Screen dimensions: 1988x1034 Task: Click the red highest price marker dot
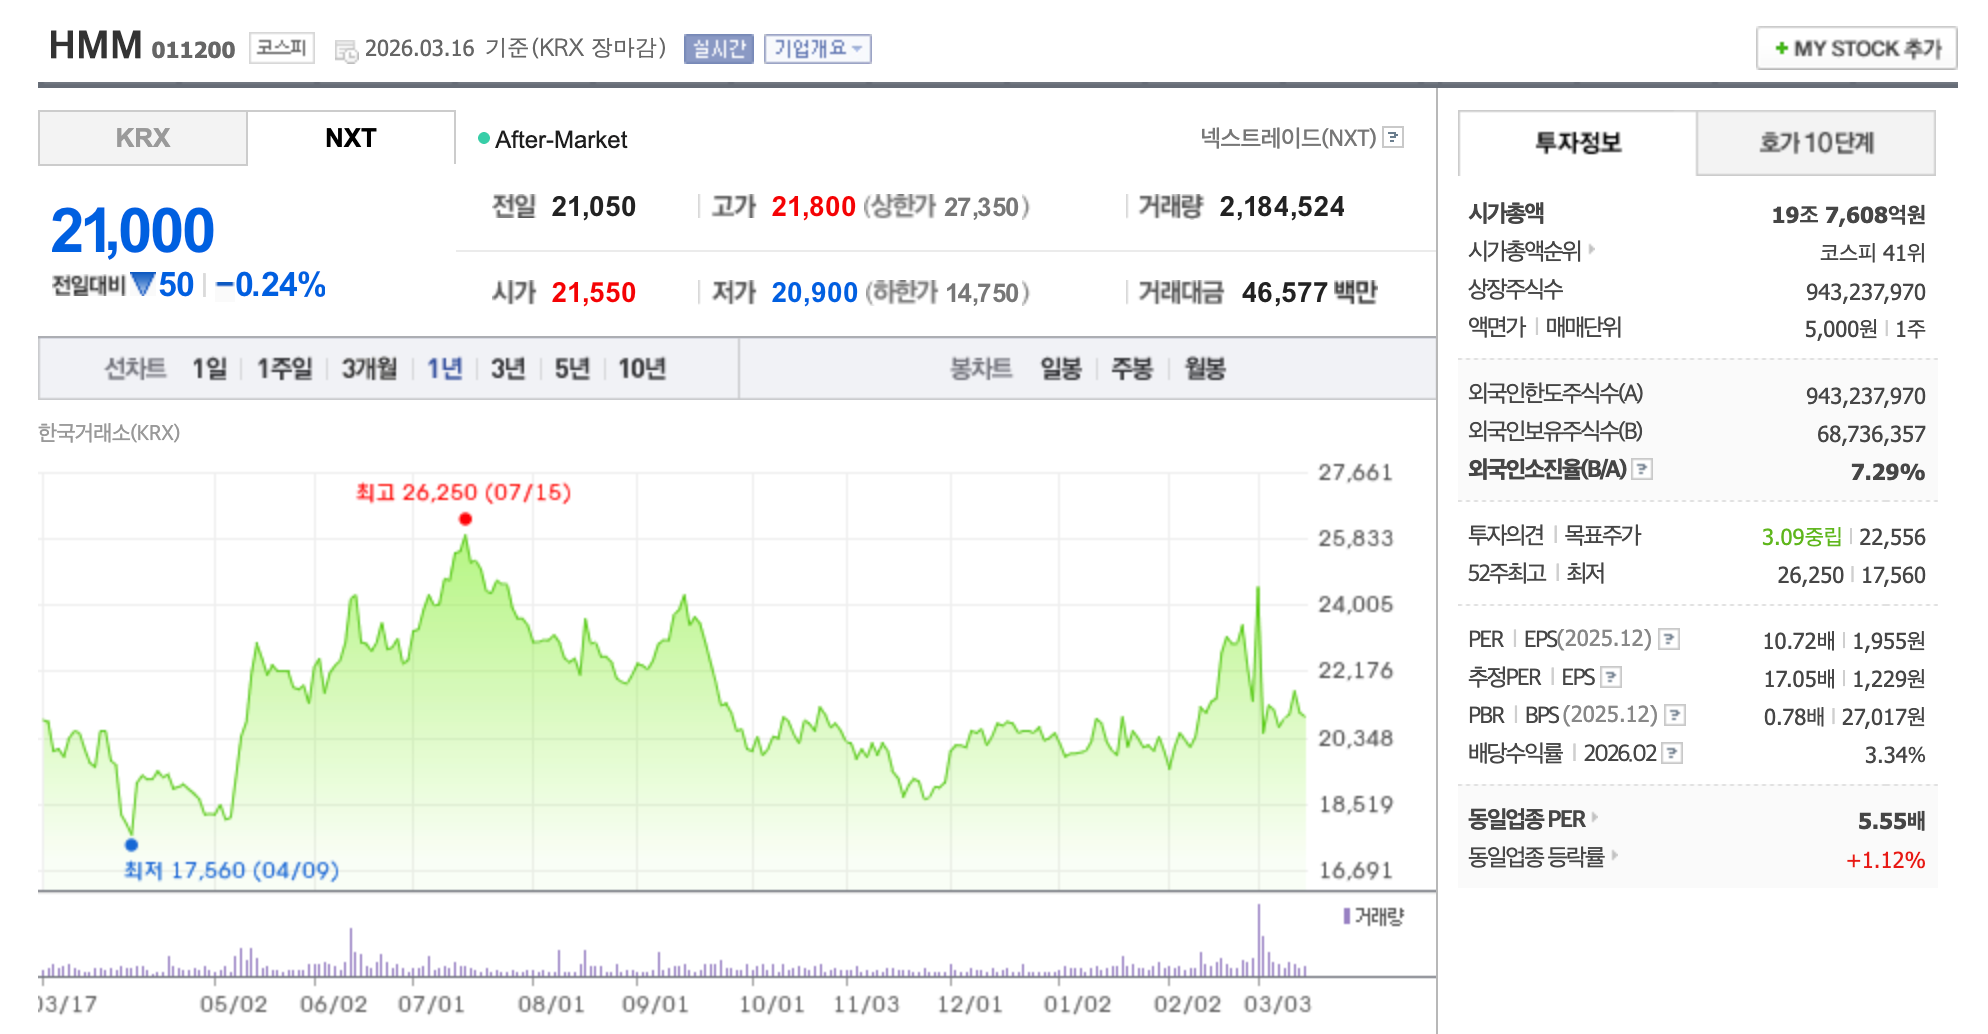tap(465, 519)
